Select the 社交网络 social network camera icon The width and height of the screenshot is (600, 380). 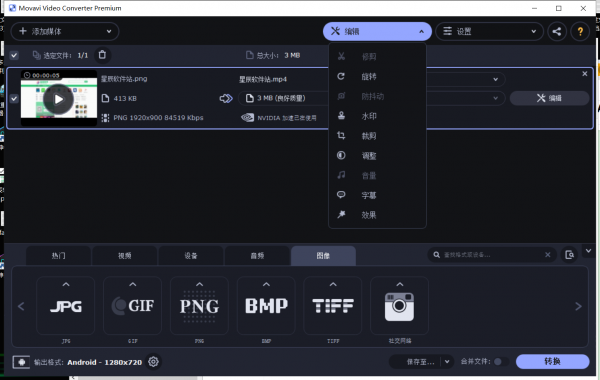[x=399, y=307]
